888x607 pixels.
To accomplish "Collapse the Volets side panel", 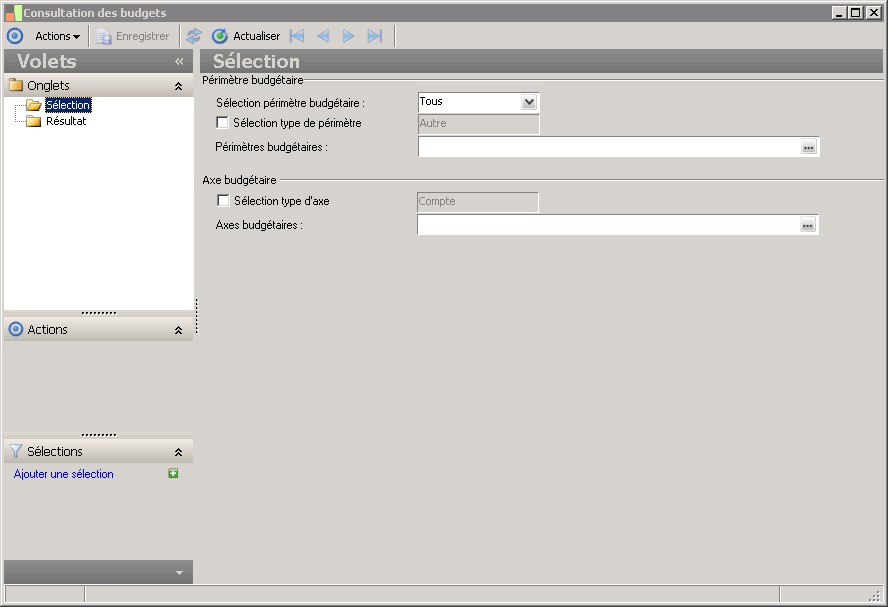I will click(179, 61).
